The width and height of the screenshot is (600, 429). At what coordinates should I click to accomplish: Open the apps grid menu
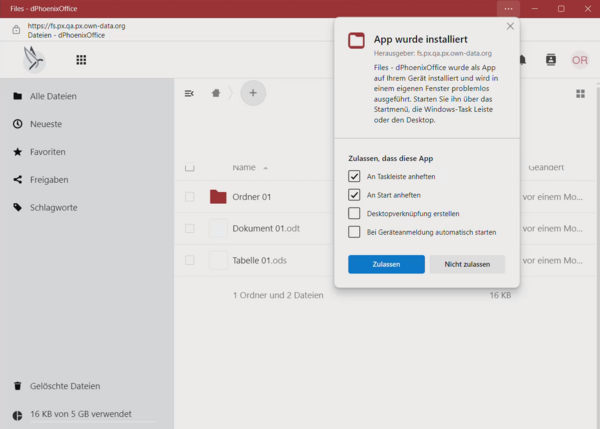tap(81, 60)
